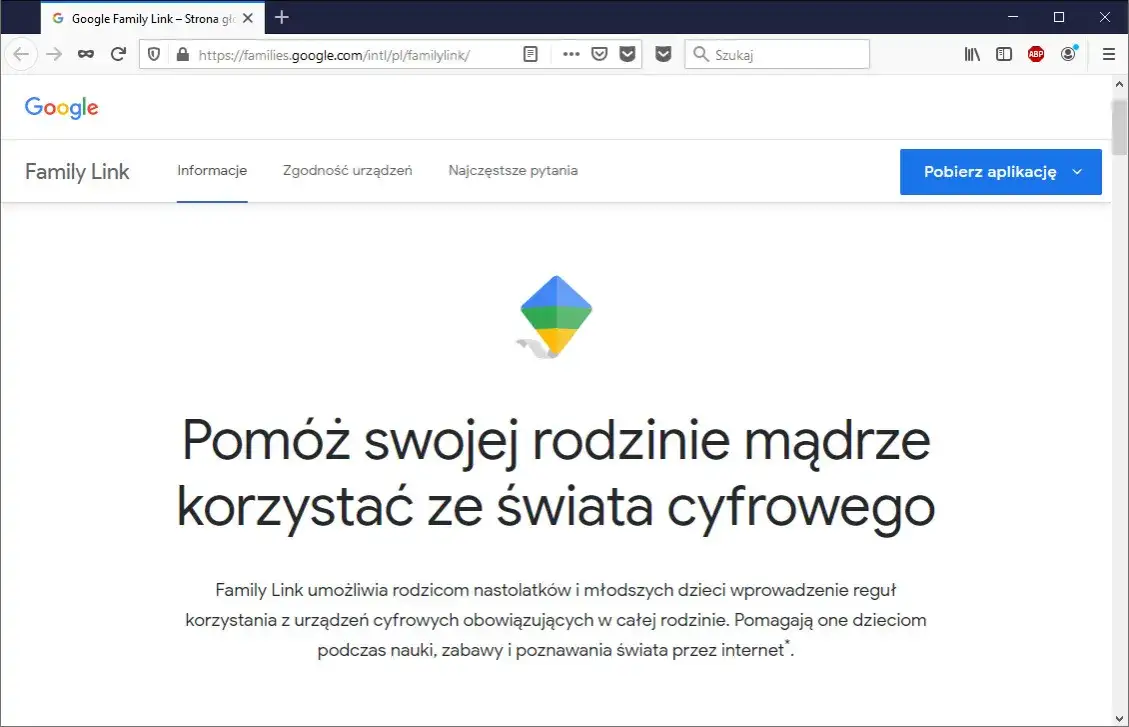
Task: Open the Zgodność urządzeń page
Action: (x=346, y=170)
